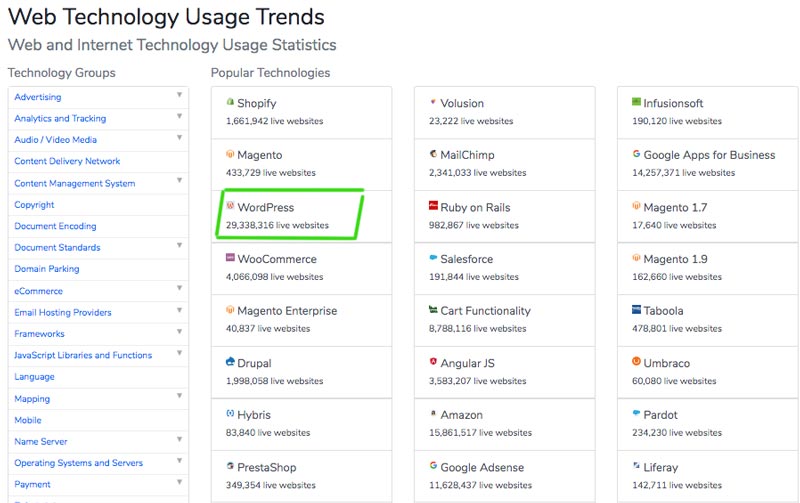The width and height of the screenshot is (800, 503).
Task: Open the WooCommerce technology link
Action: click(x=277, y=259)
